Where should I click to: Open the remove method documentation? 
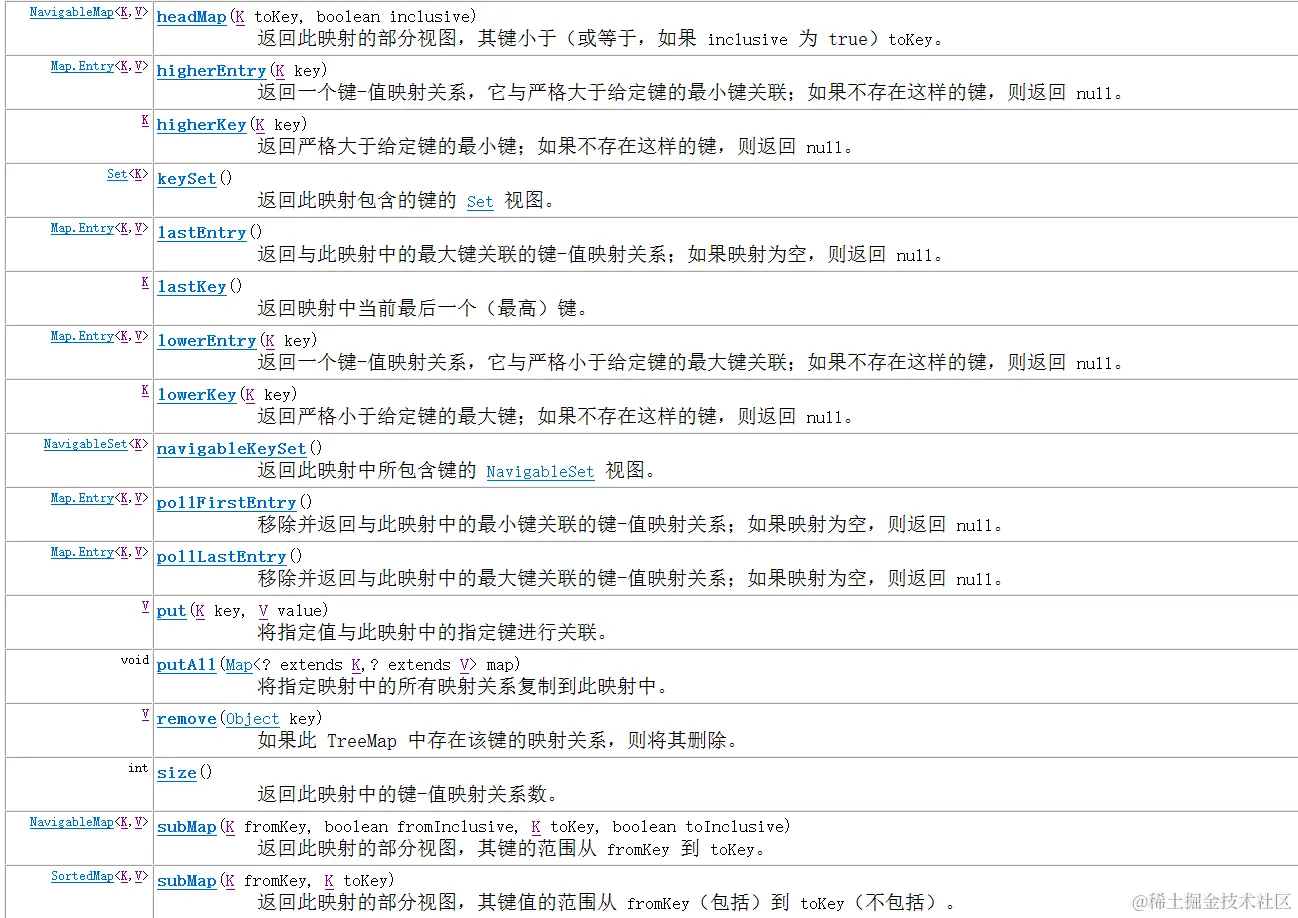(186, 718)
